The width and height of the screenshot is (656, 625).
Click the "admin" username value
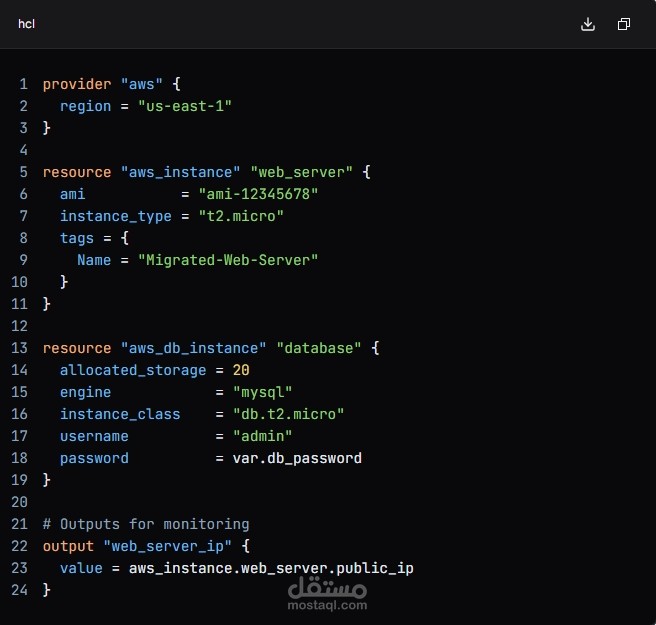(262, 436)
